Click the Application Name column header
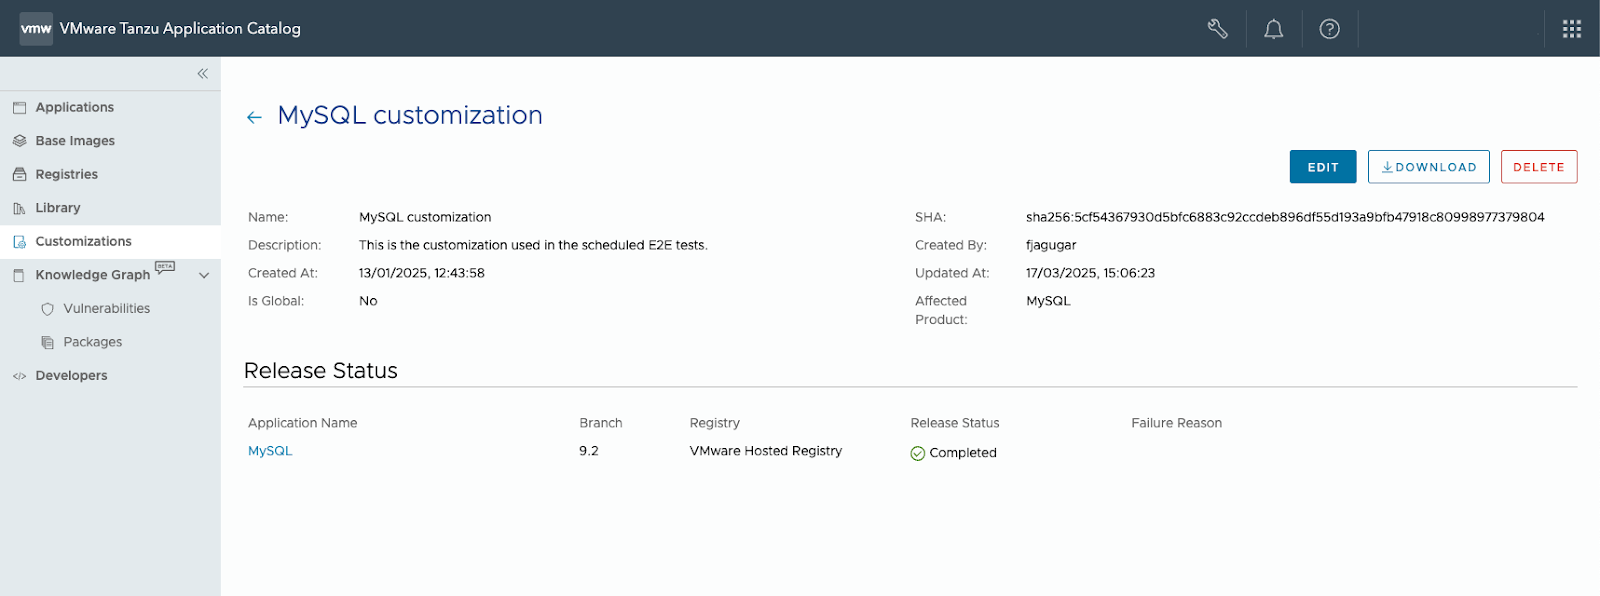1600x596 pixels. click(302, 423)
